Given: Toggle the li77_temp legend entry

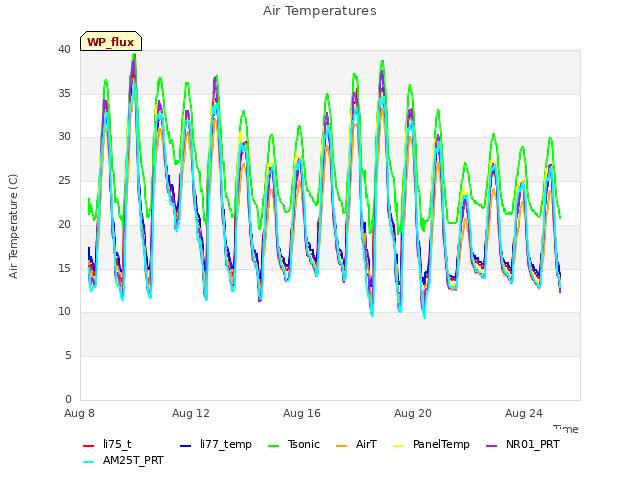Looking at the screenshot, I should (216, 444).
